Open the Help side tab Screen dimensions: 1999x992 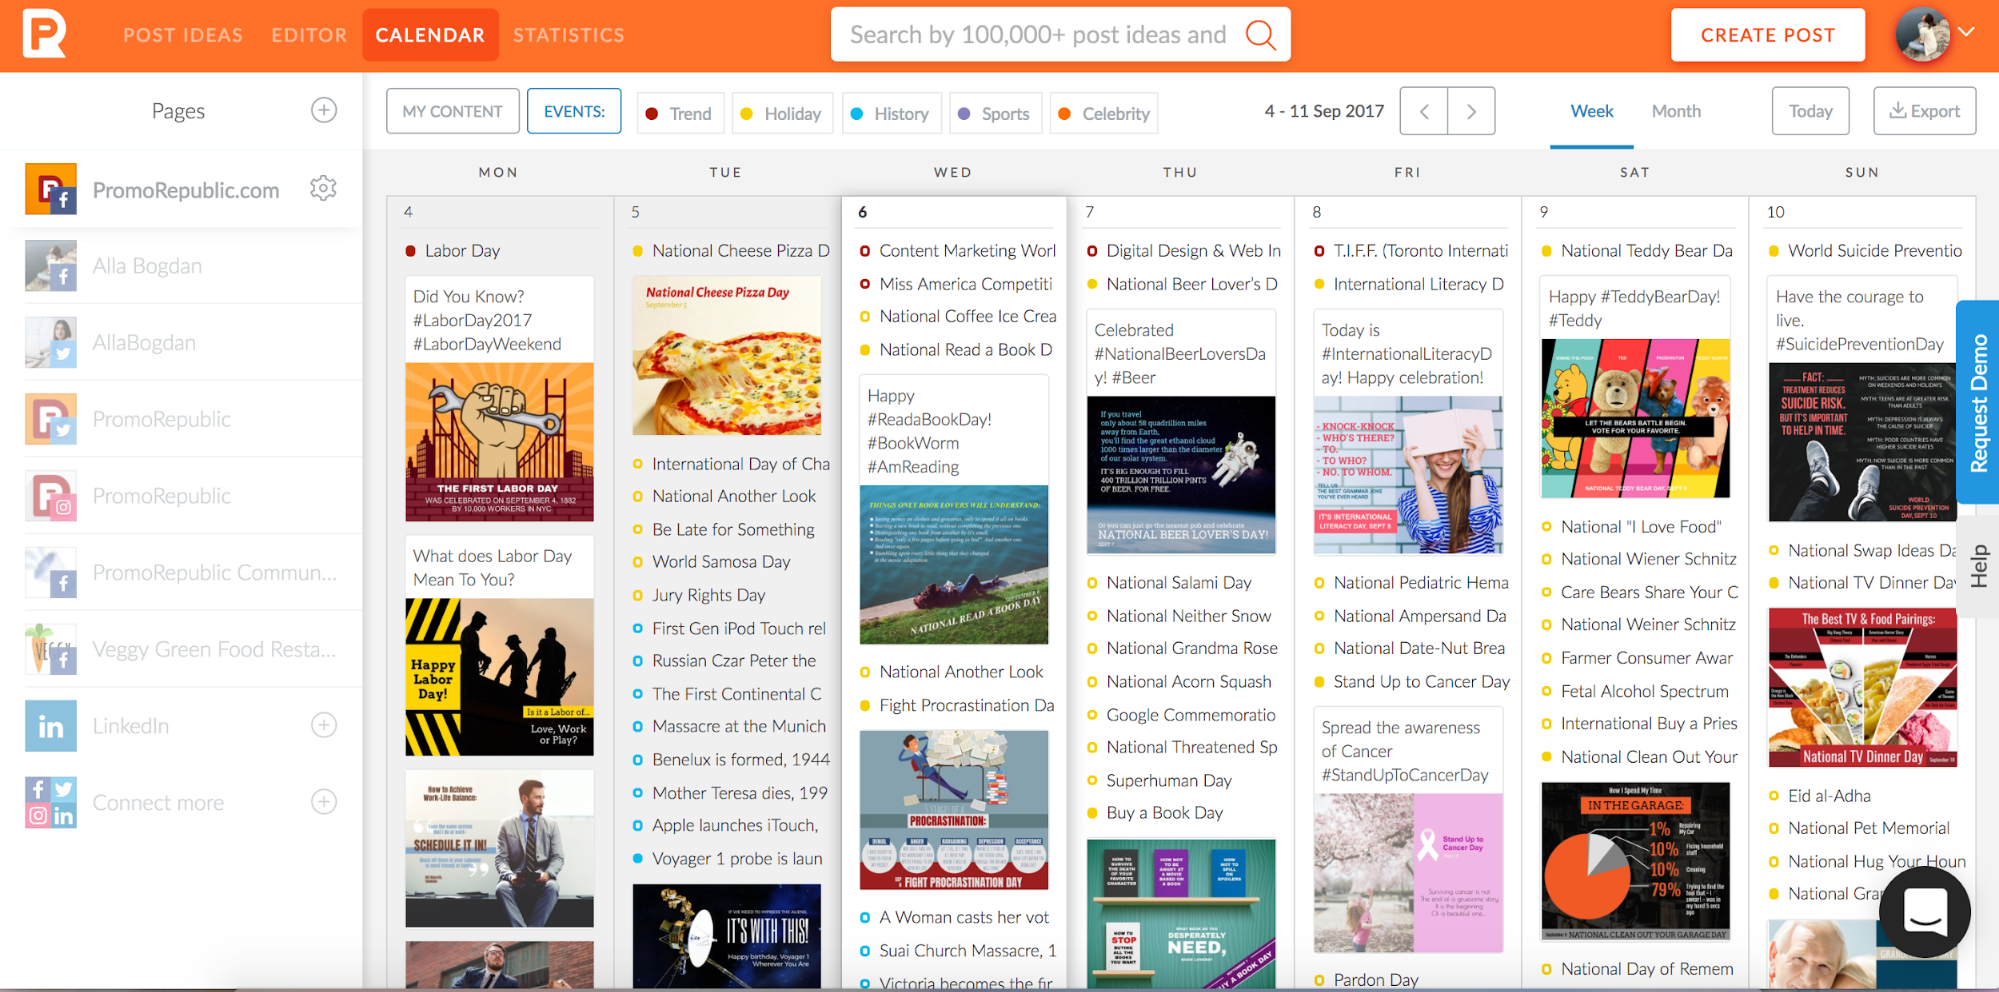click(1978, 566)
